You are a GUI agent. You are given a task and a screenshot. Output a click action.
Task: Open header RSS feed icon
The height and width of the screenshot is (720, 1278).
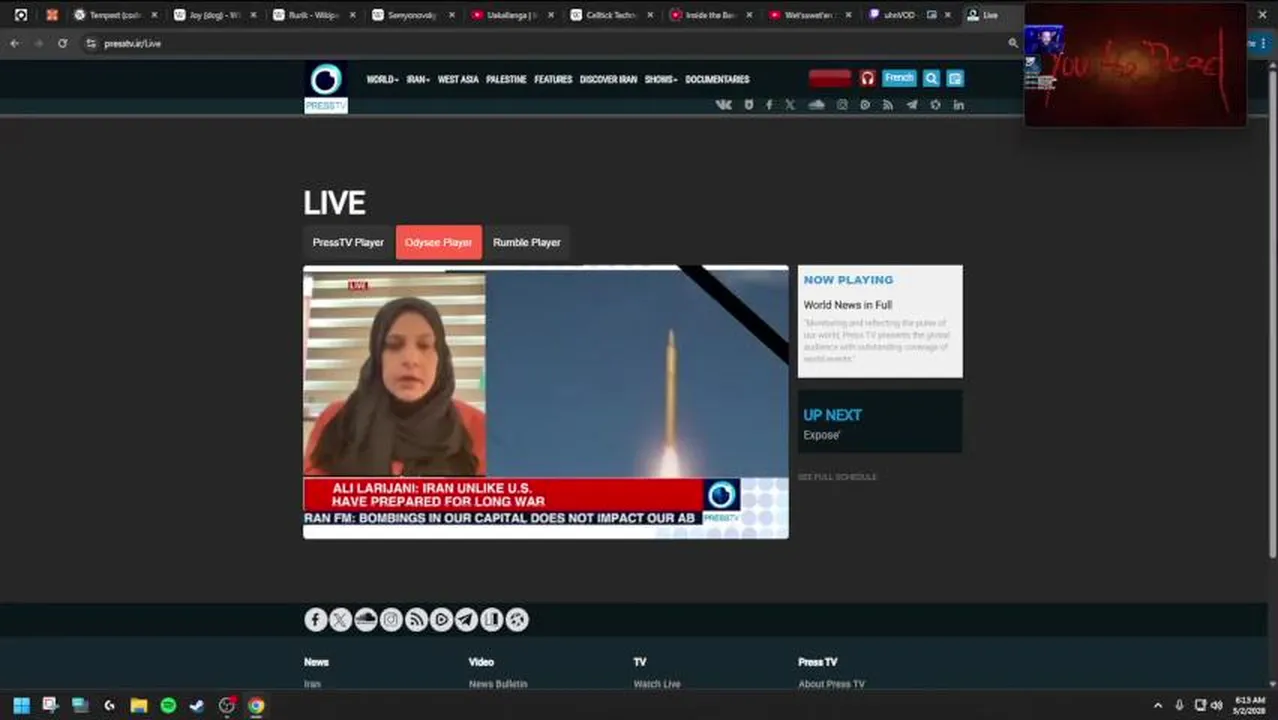point(887,105)
